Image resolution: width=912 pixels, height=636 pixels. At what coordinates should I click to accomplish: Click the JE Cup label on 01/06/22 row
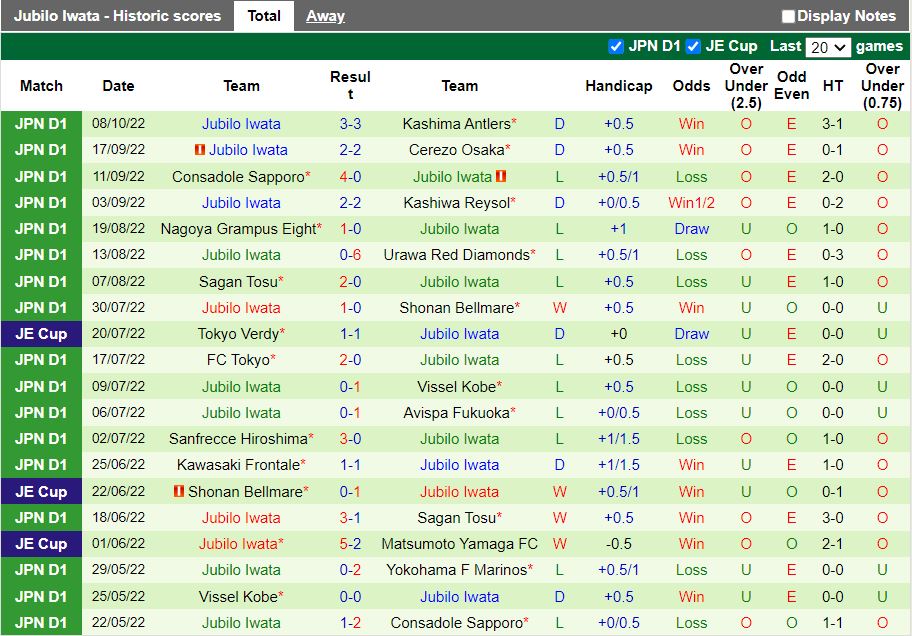(41, 544)
